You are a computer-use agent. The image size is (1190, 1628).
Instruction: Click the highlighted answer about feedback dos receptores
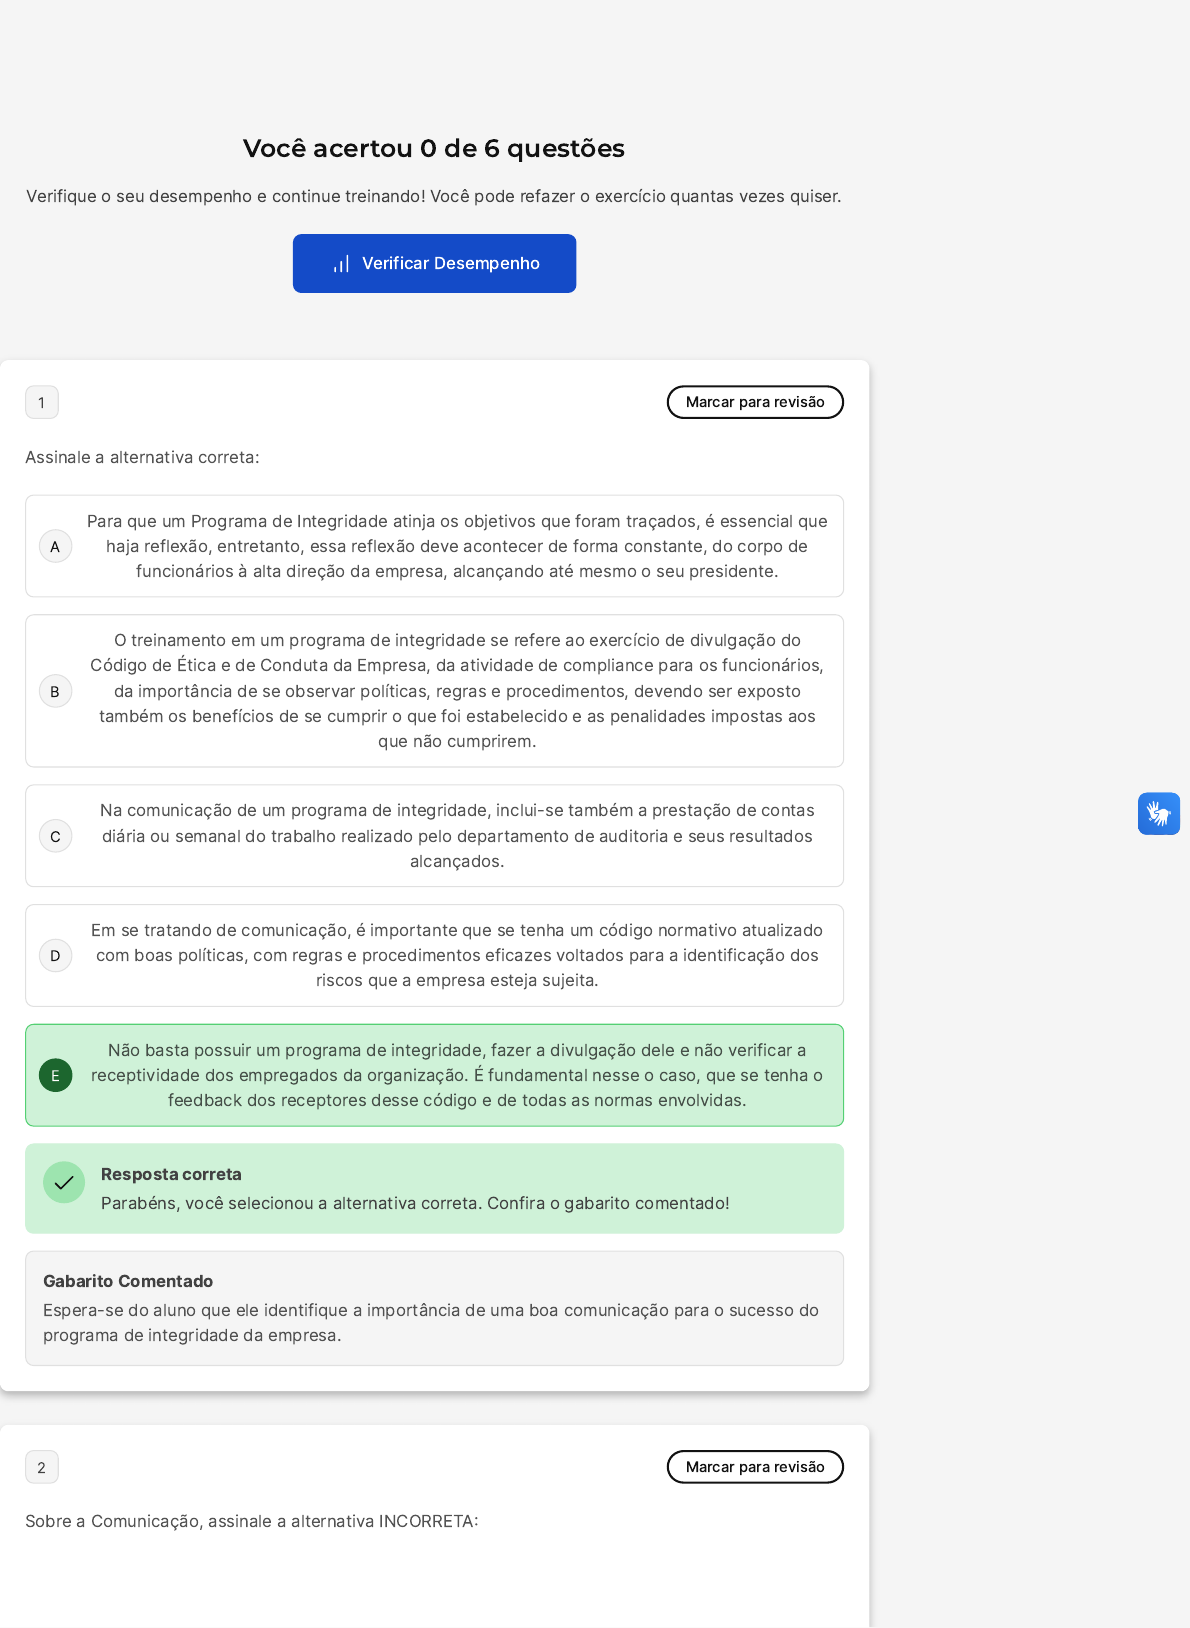[456, 1075]
